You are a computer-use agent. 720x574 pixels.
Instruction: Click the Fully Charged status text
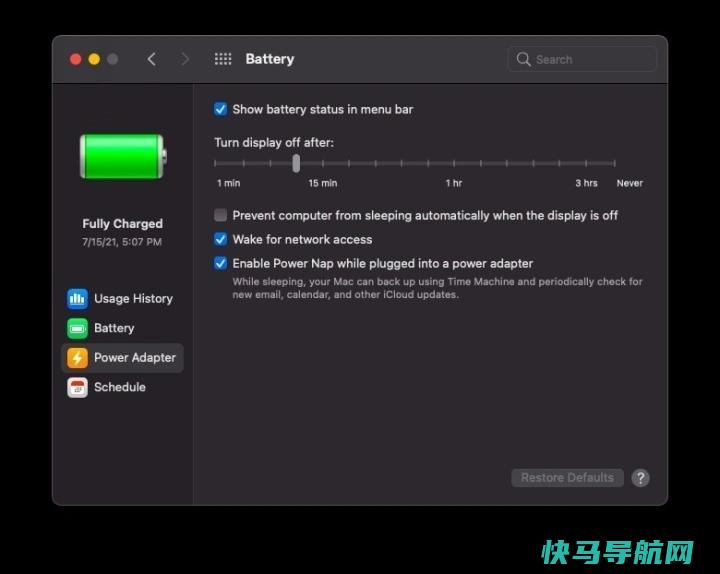(122, 224)
